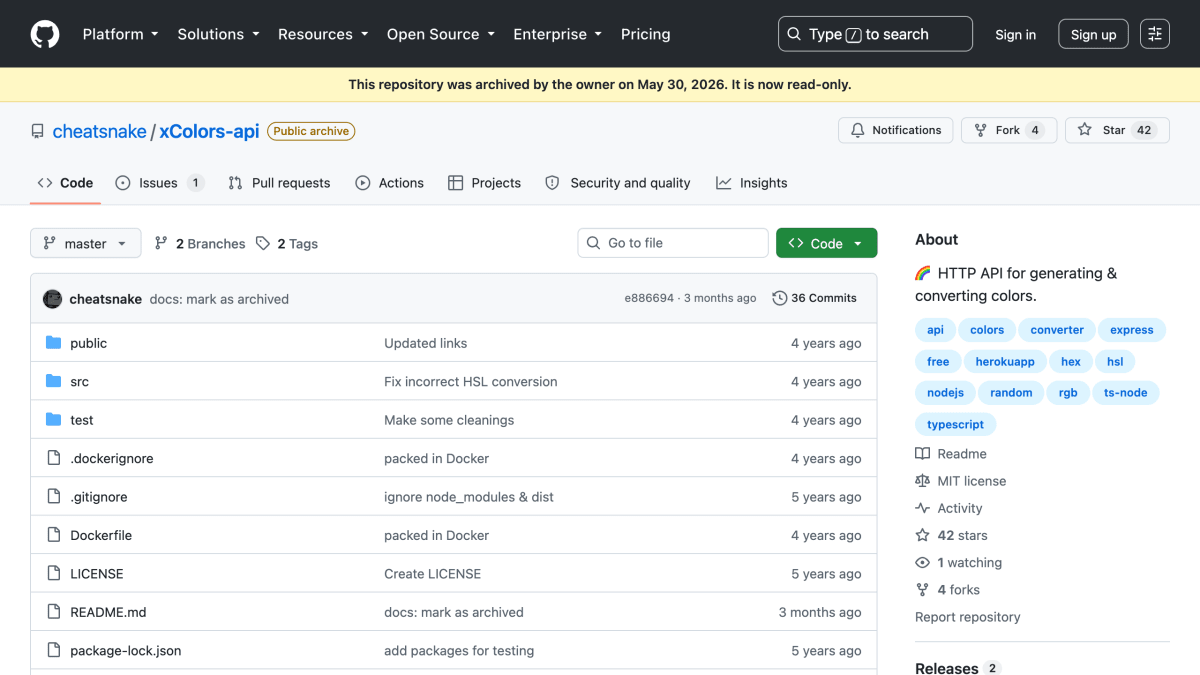The height and width of the screenshot is (675, 1200).
Task: Open the Platform dropdown menu
Action: (120, 34)
